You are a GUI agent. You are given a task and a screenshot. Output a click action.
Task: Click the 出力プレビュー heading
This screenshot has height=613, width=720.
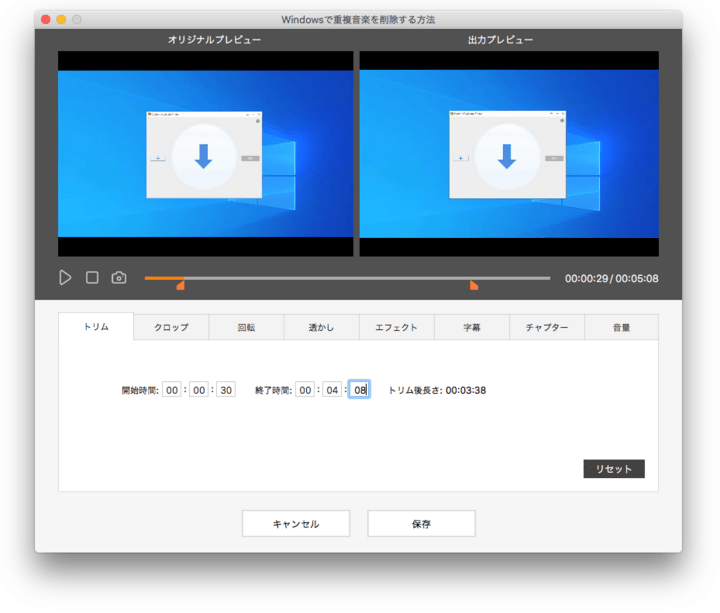501,40
